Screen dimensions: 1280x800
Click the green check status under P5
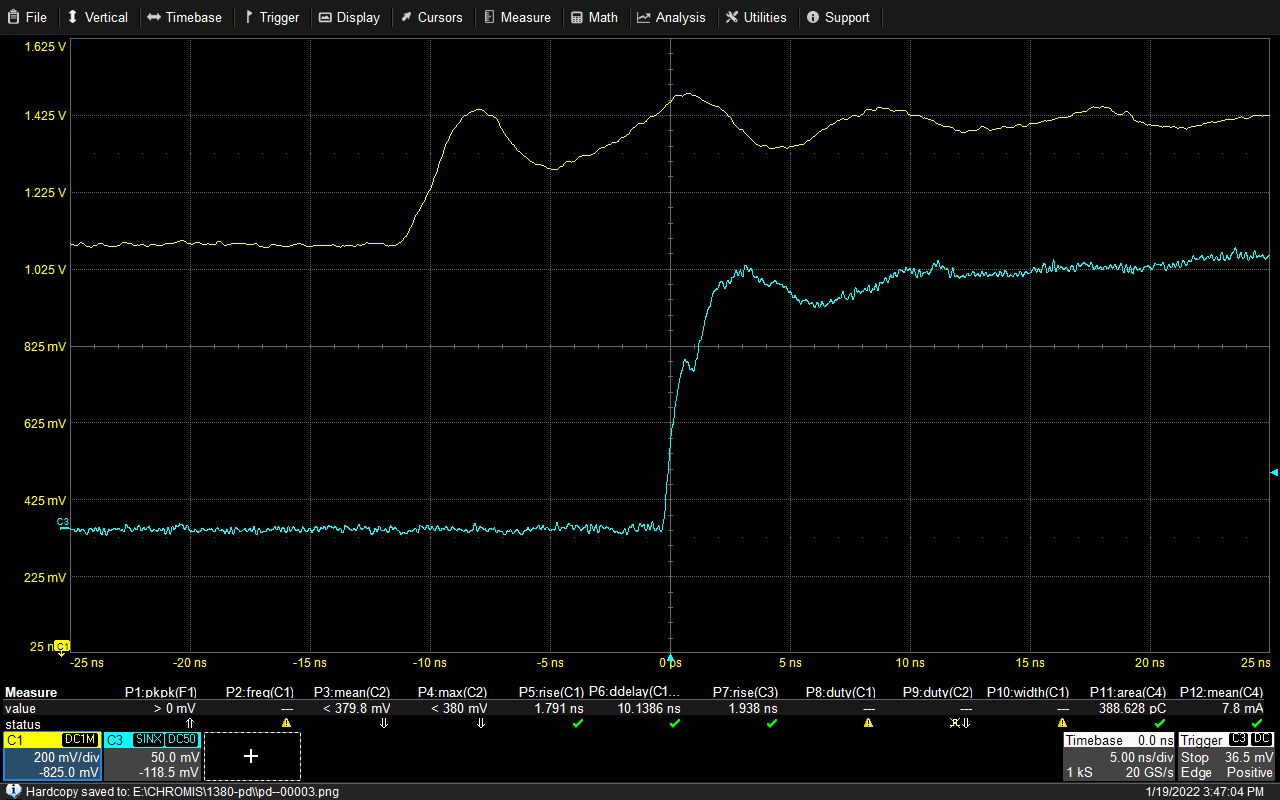point(577,723)
